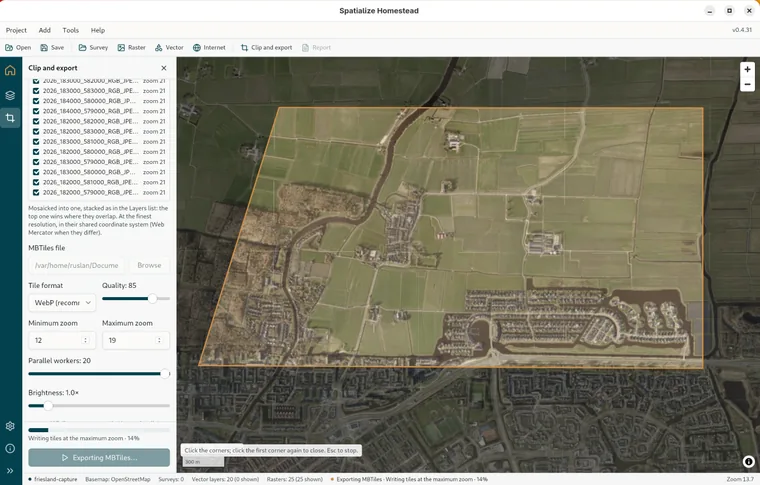
Task: Click Maximum zoom stepper arrows
Action: click(159, 340)
